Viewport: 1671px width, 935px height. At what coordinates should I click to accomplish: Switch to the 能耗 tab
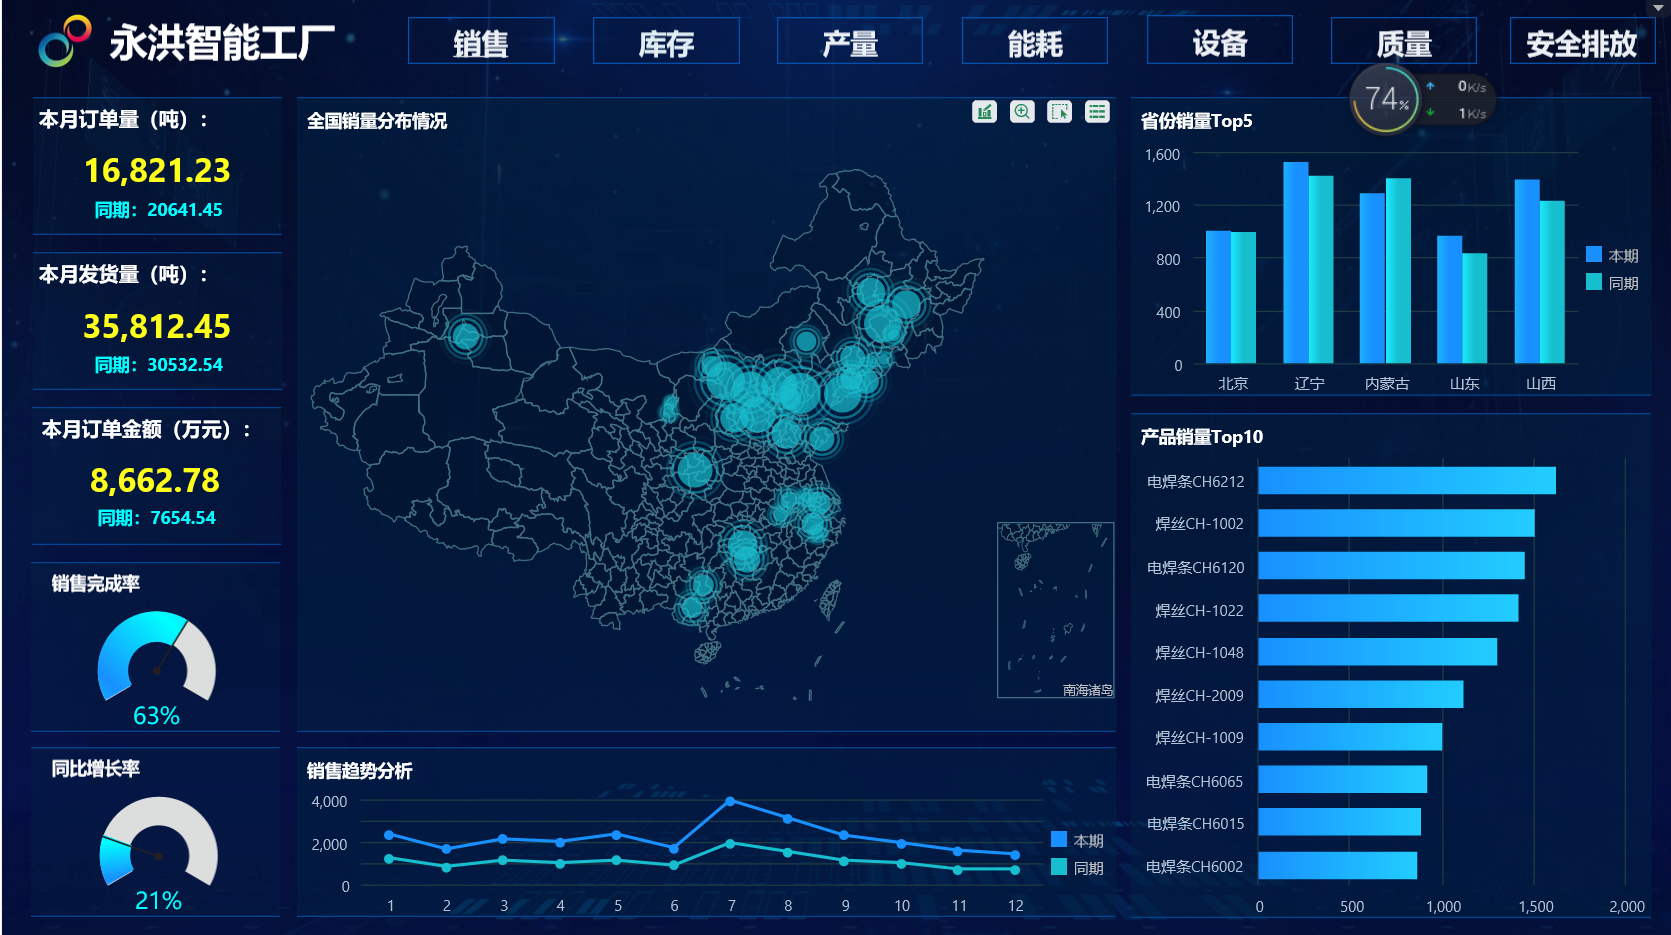point(1035,42)
